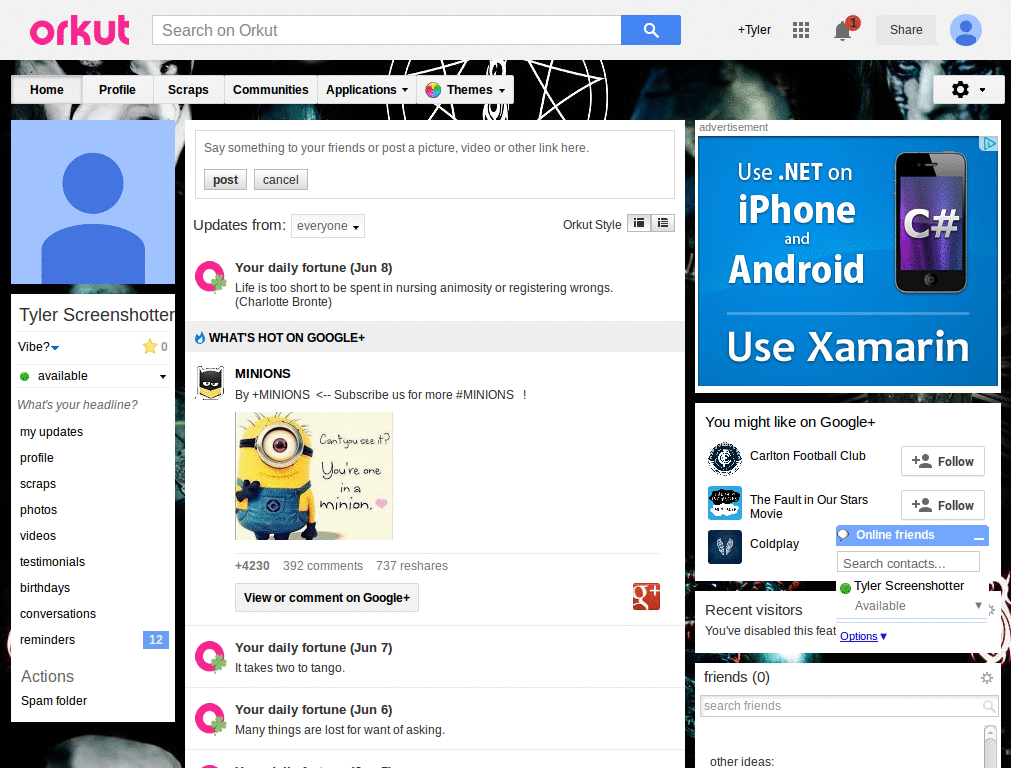The width and height of the screenshot is (1024, 768).
Task: Open the Spam folder link
Action: pyautogui.click(x=54, y=701)
